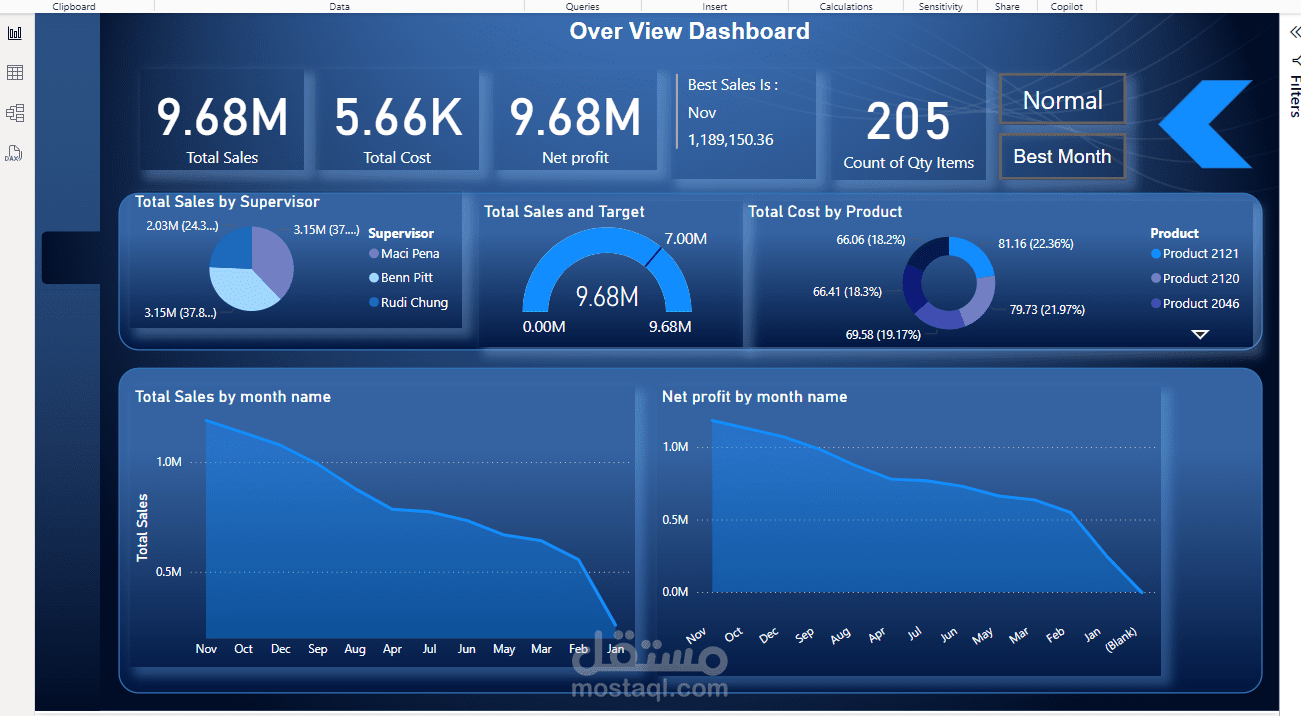Click the 1,189,150.36 best sales value
The height and width of the screenshot is (716, 1301).
click(730, 140)
